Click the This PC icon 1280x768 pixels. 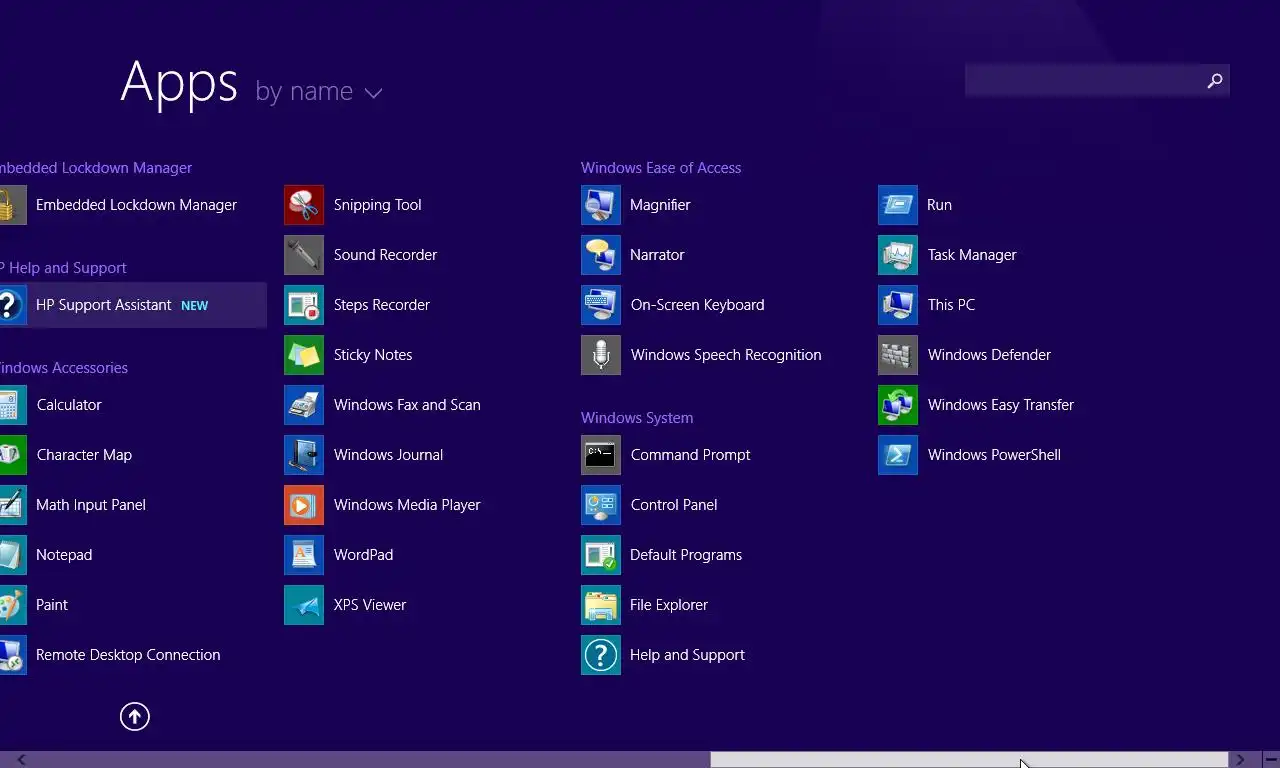(x=898, y=305)
